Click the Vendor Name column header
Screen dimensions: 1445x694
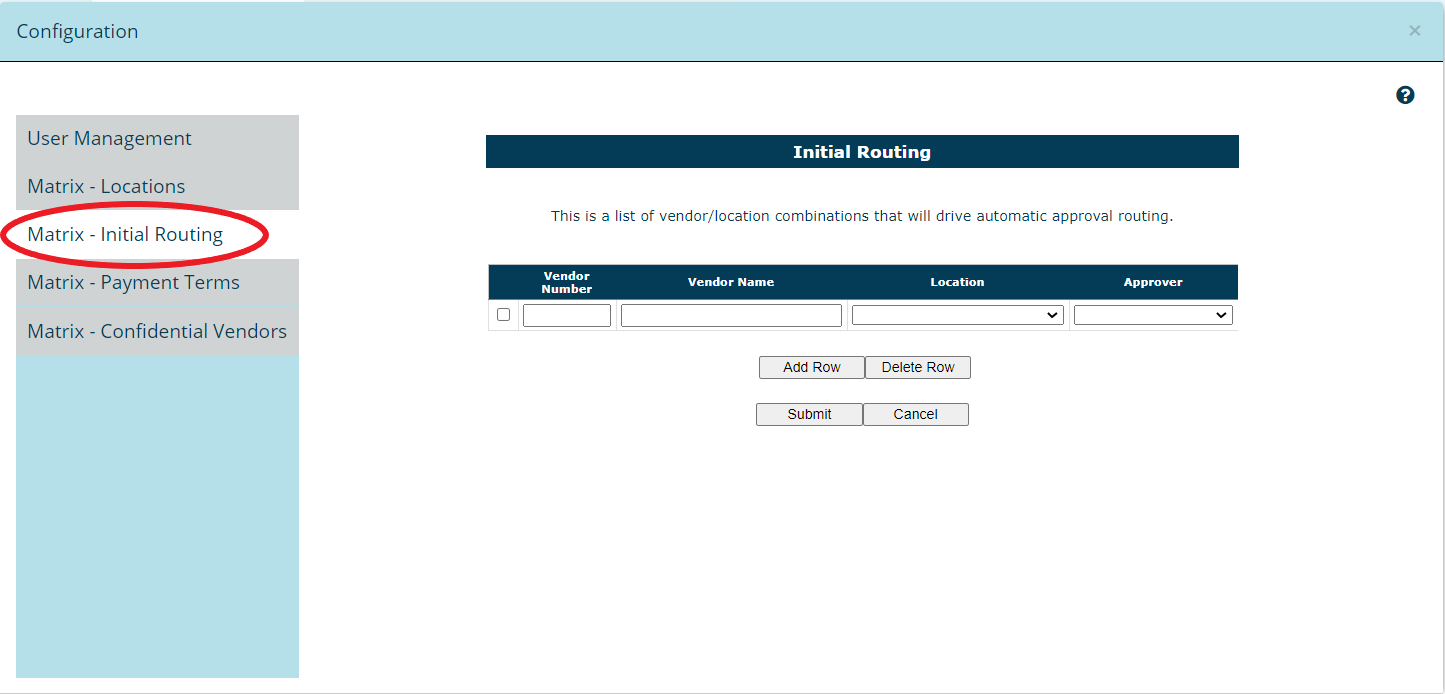[731, 283]
